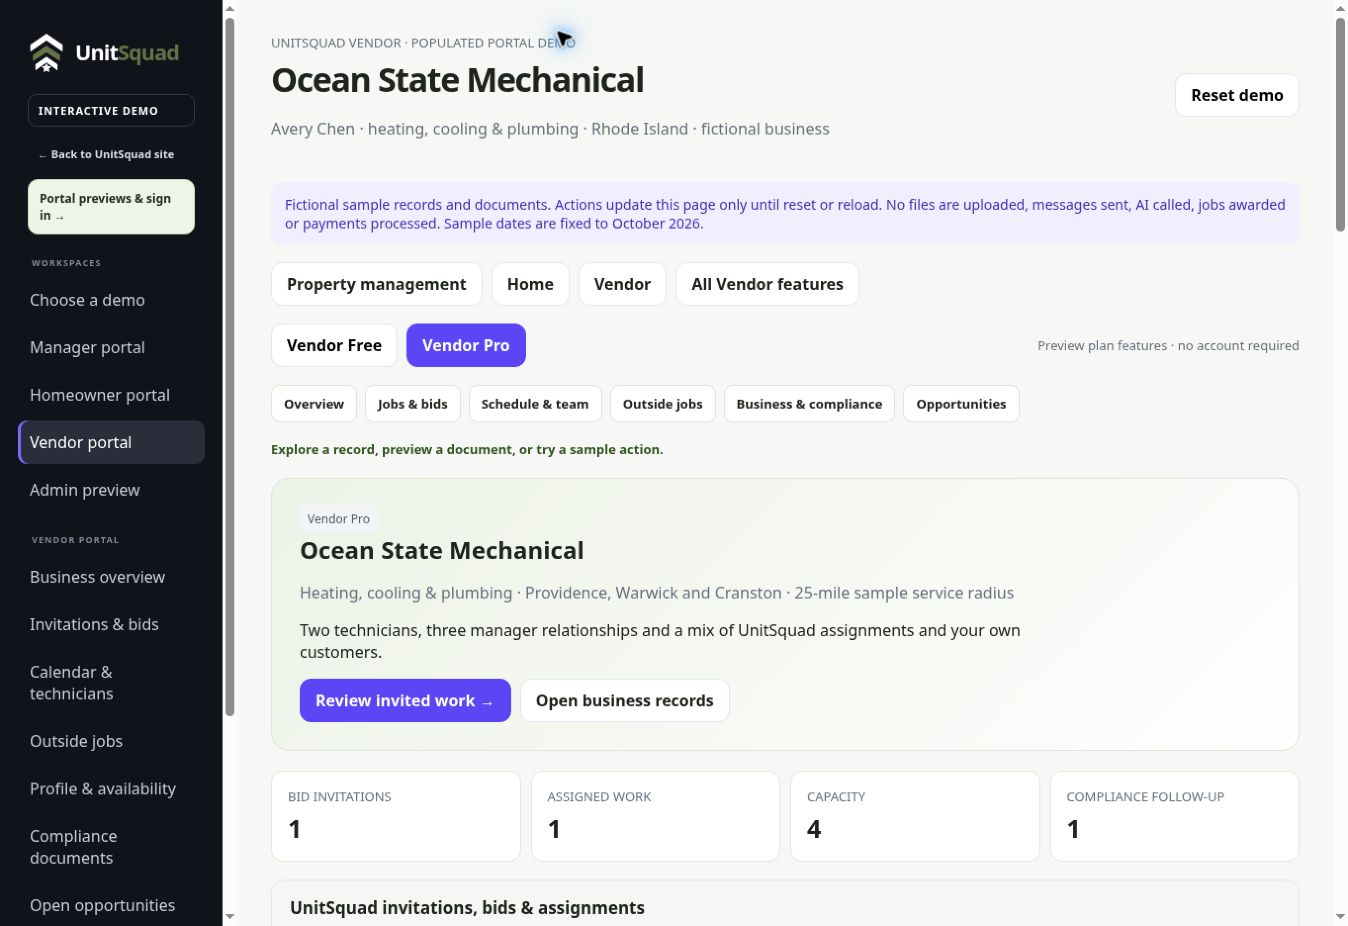
Task: Go to Invitations & bids section
Action: [111, 624]
